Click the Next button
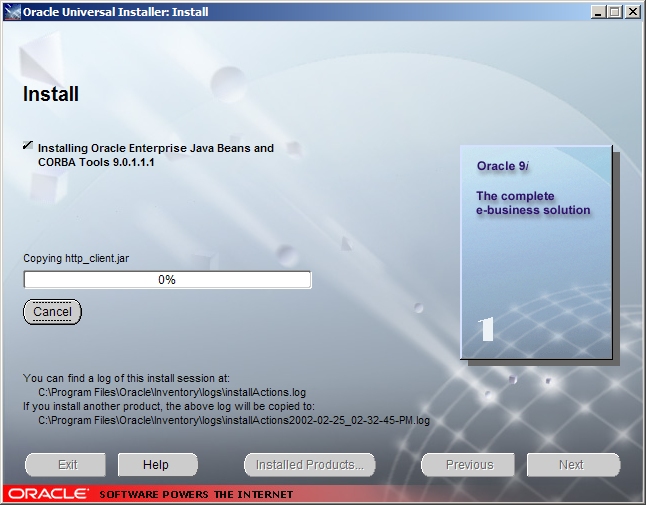The height and width of the screenshot is (505, 646). click(573, 465)
